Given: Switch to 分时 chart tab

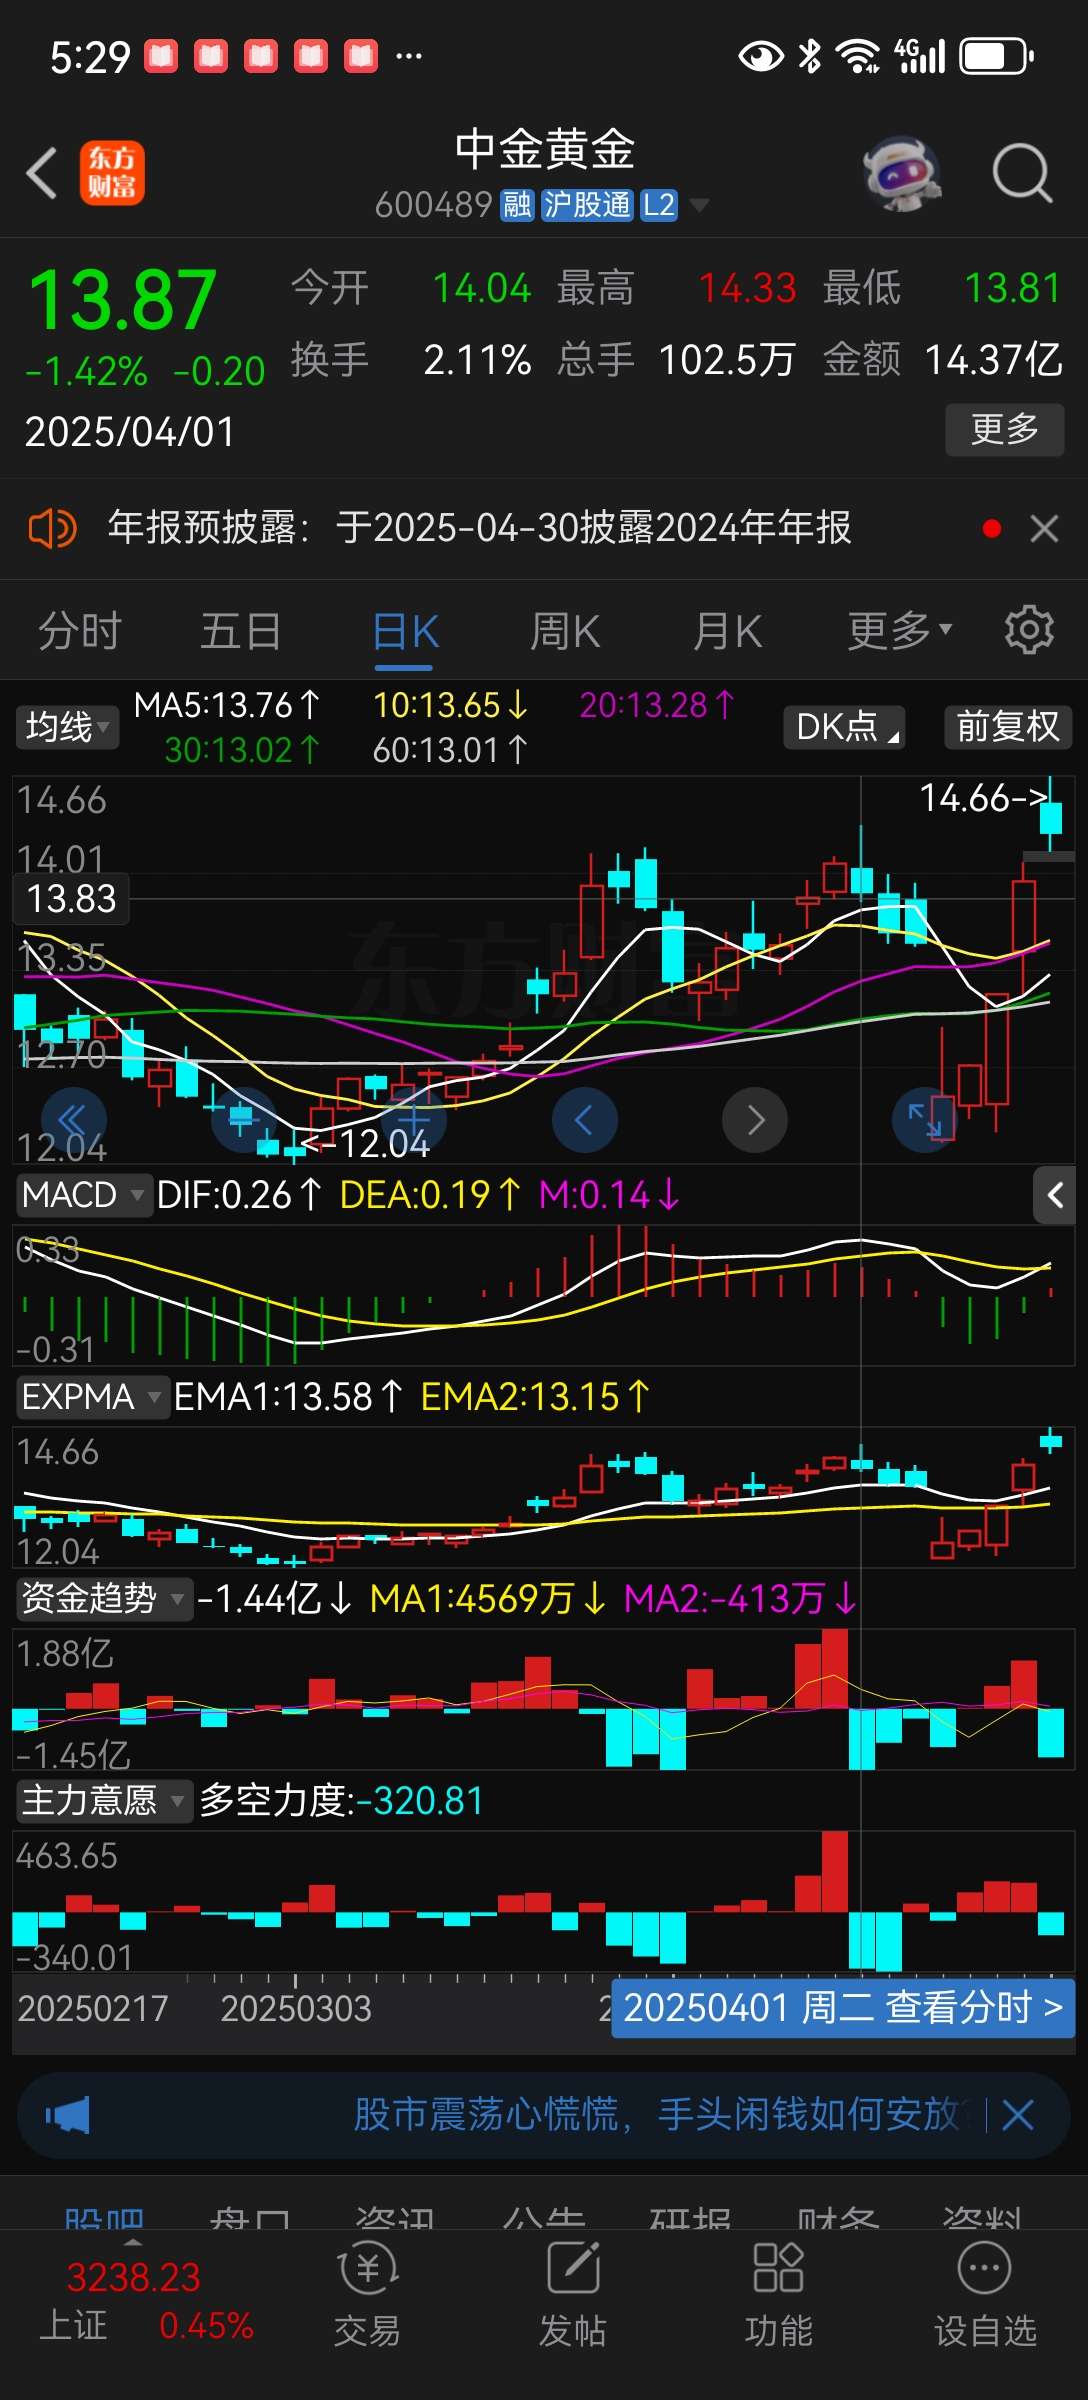Looking at the screenshot, I should coord(80,631).
